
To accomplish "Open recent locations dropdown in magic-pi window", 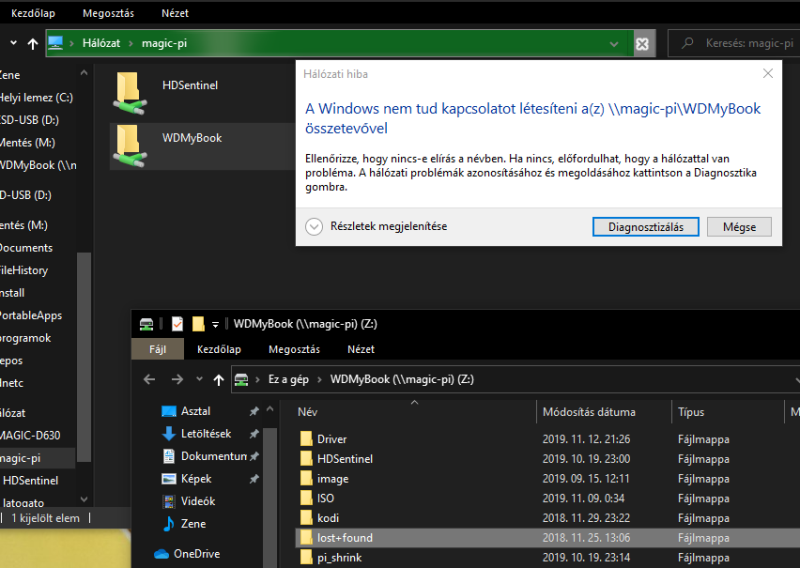I will pyautogui.click(x=14, y=43).
